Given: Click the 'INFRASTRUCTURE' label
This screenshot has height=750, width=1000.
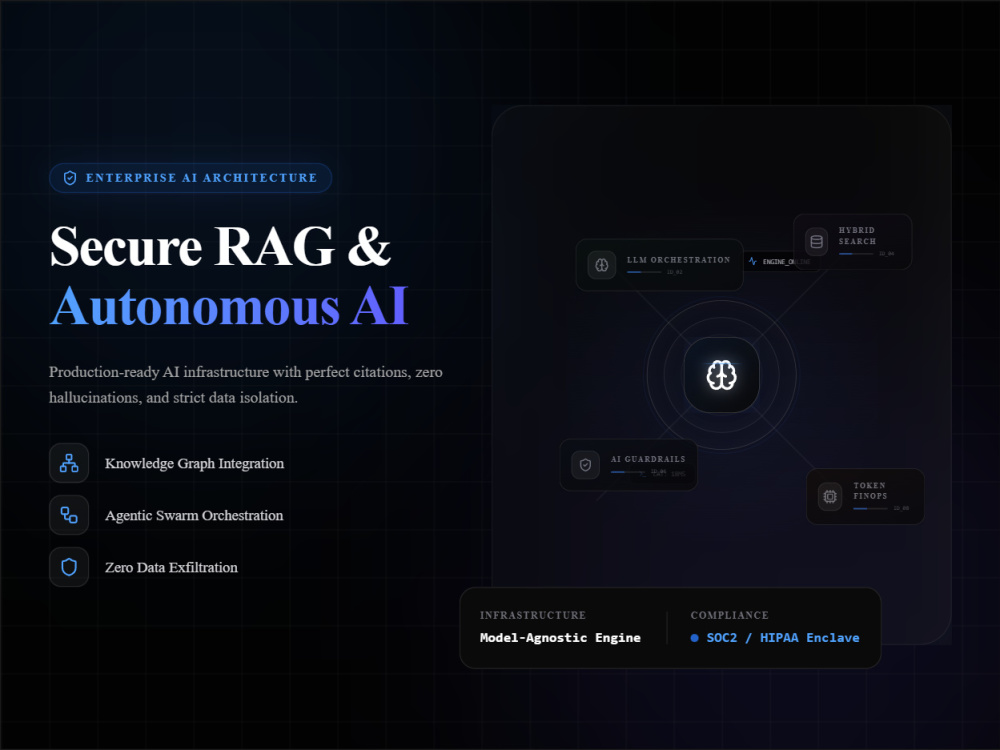Looking at the screenshot, I should [x=533, y=615].
